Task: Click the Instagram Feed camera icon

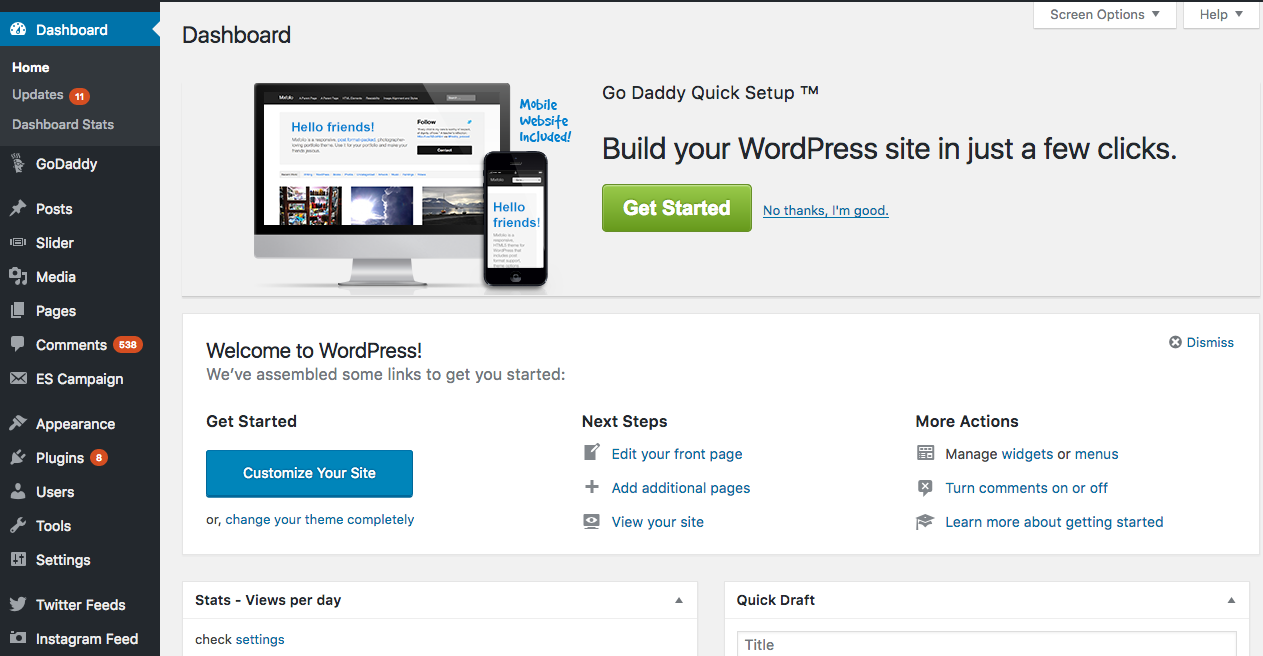Action: point(18,639)
